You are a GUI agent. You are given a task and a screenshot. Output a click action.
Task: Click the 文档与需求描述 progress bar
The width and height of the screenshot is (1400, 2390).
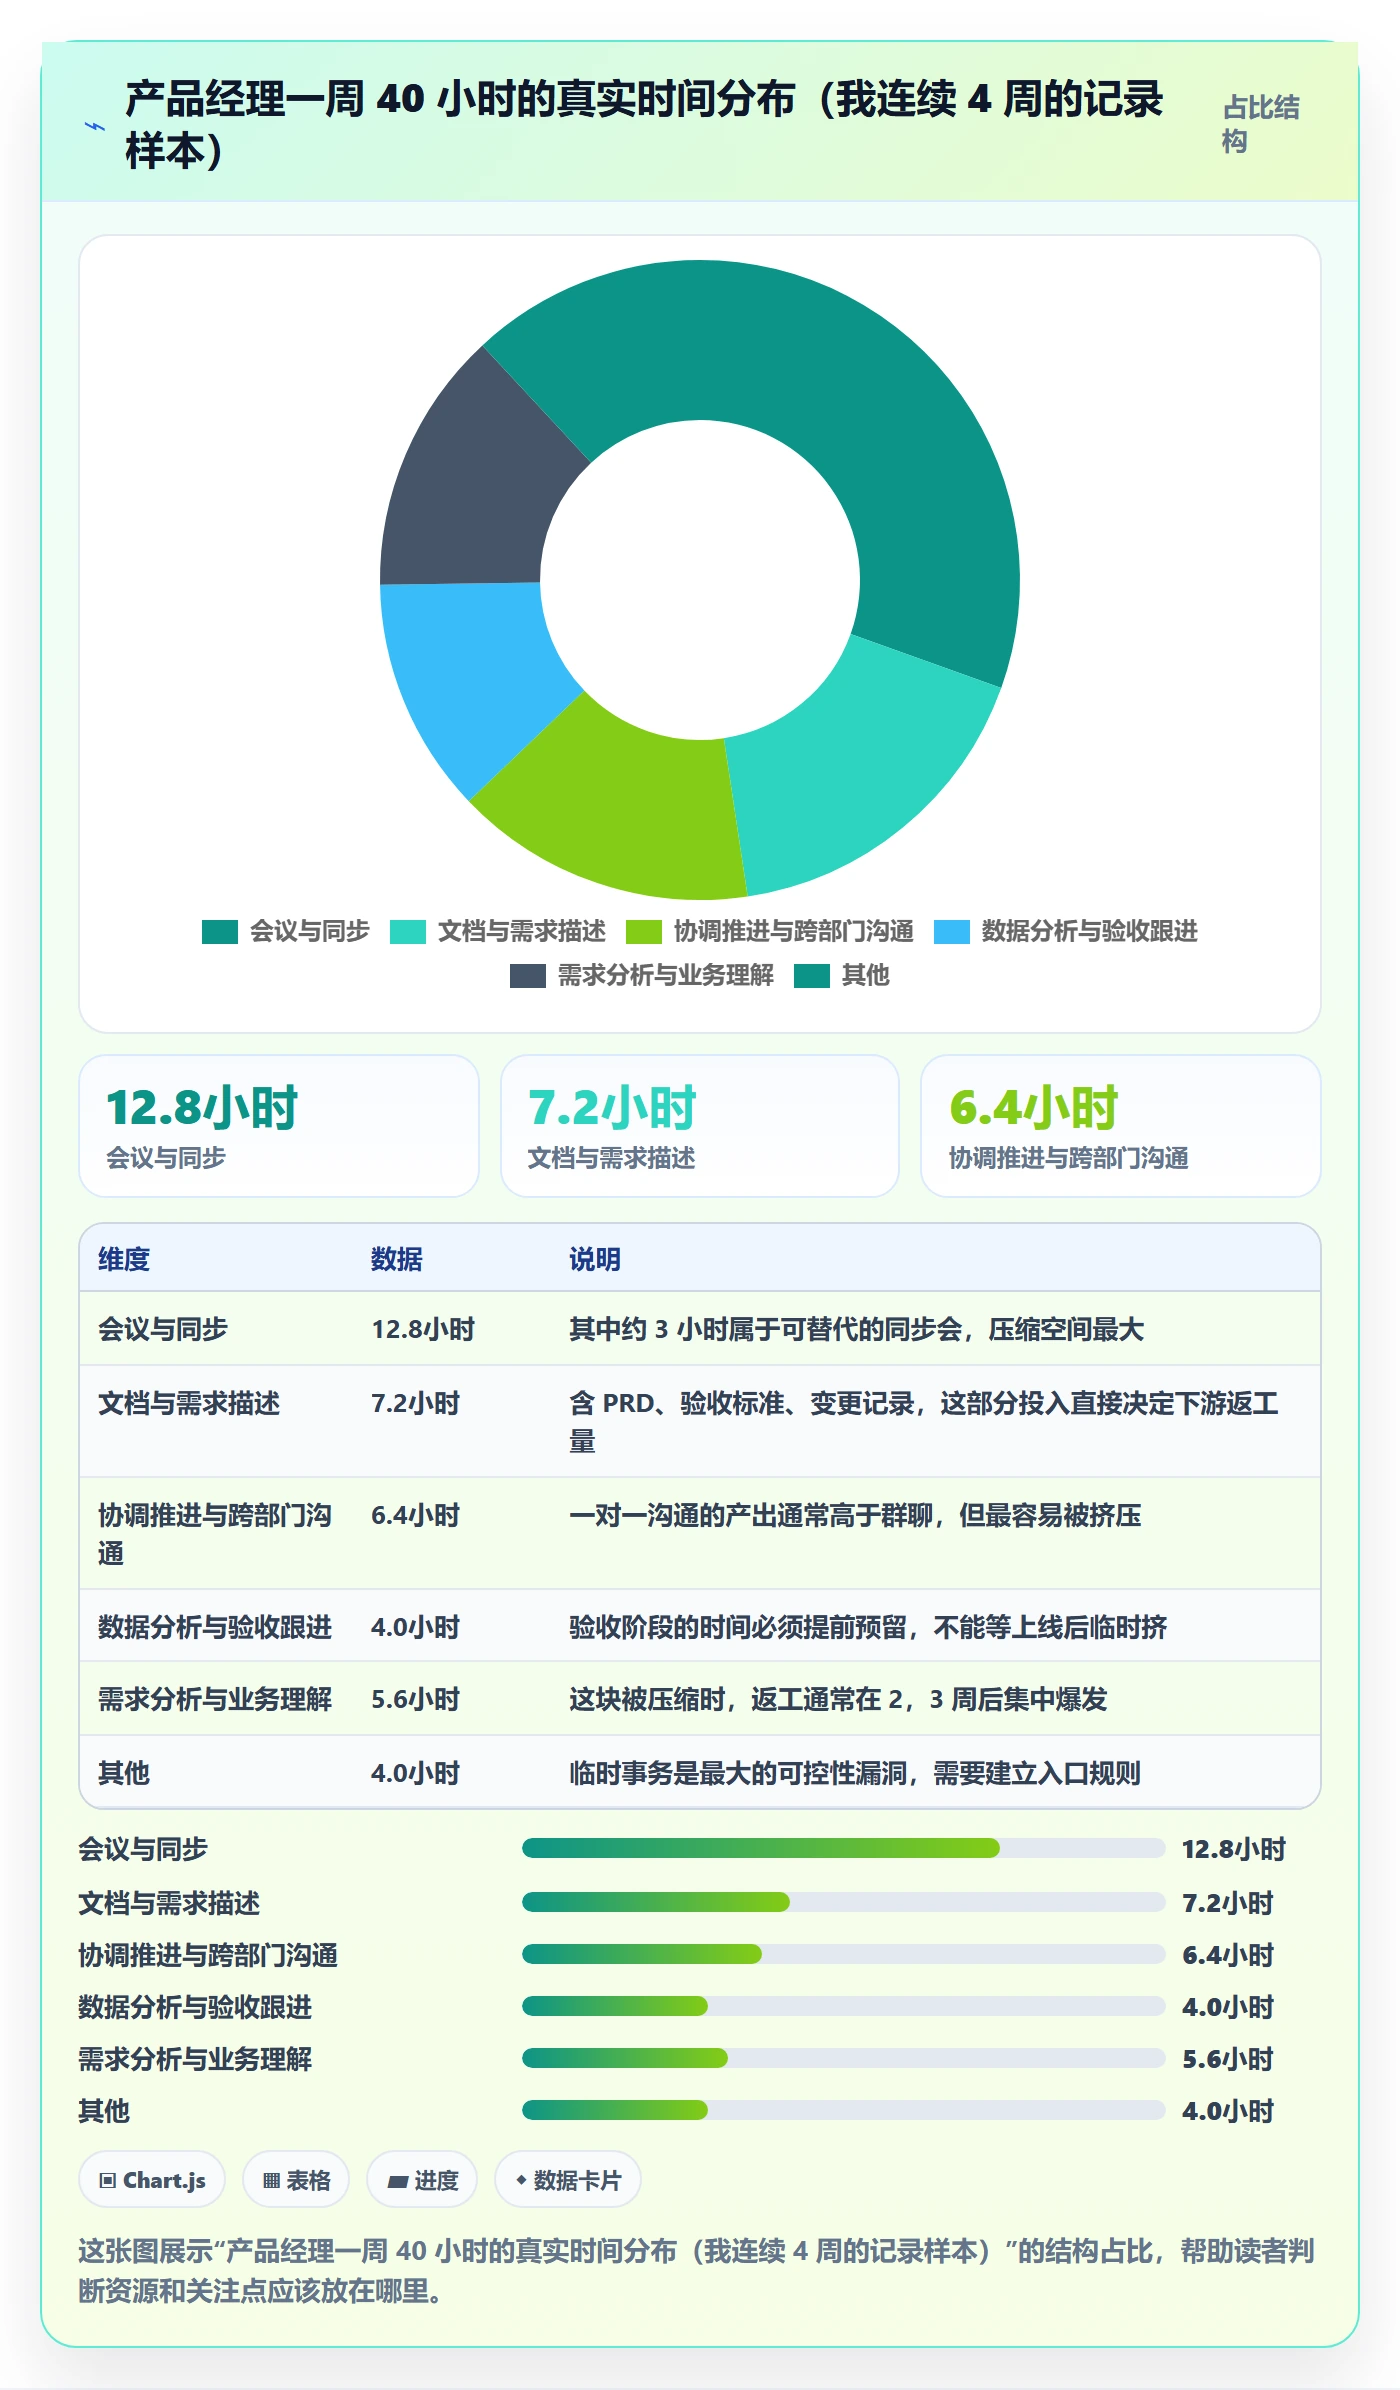844,1902
